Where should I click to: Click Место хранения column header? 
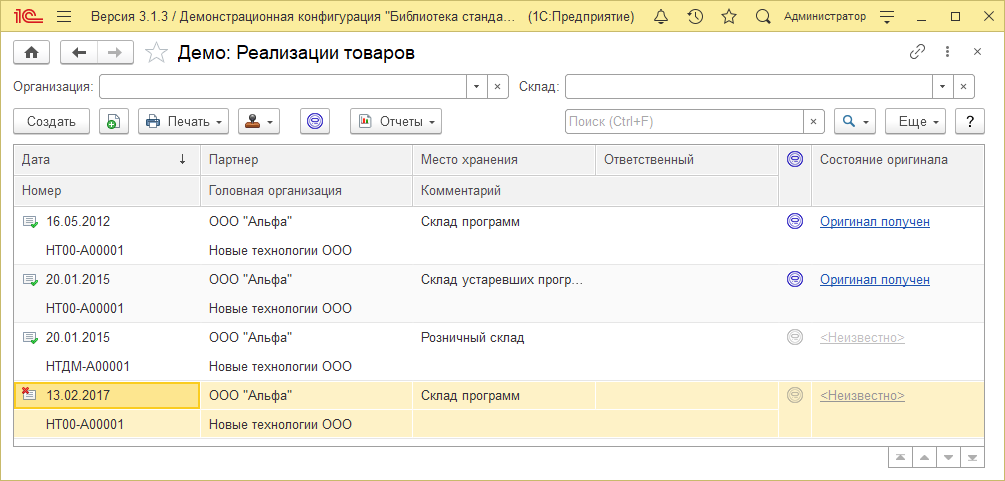click(504, 160)
